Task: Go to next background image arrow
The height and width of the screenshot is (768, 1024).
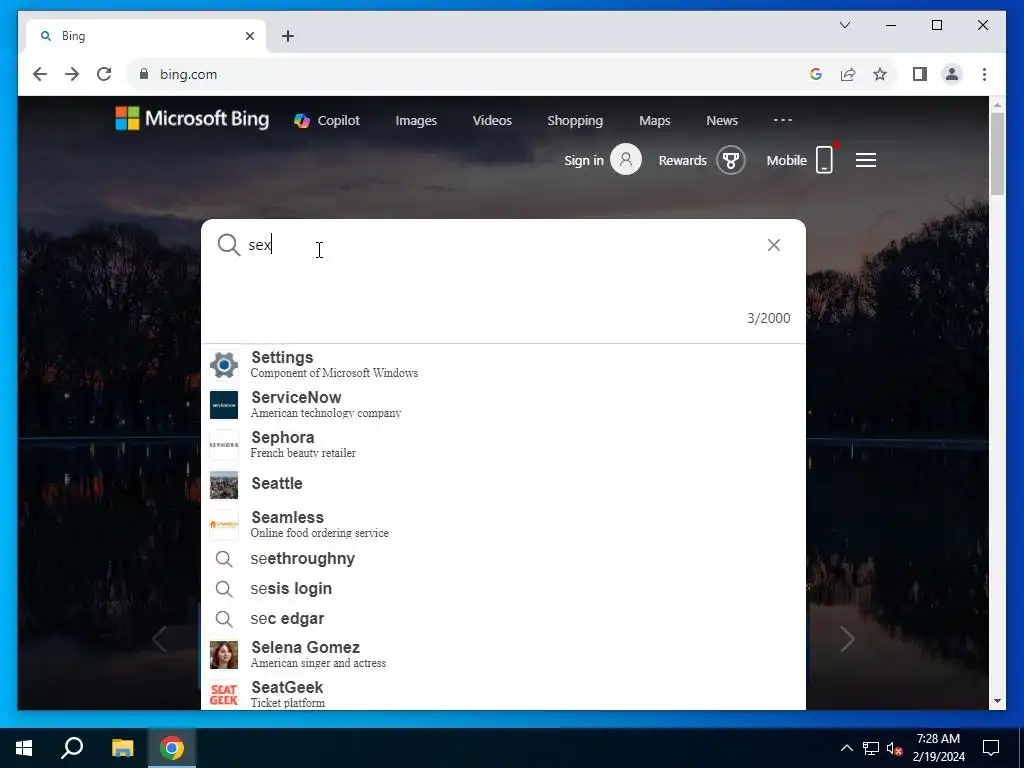Action: [x=846, y=639]
